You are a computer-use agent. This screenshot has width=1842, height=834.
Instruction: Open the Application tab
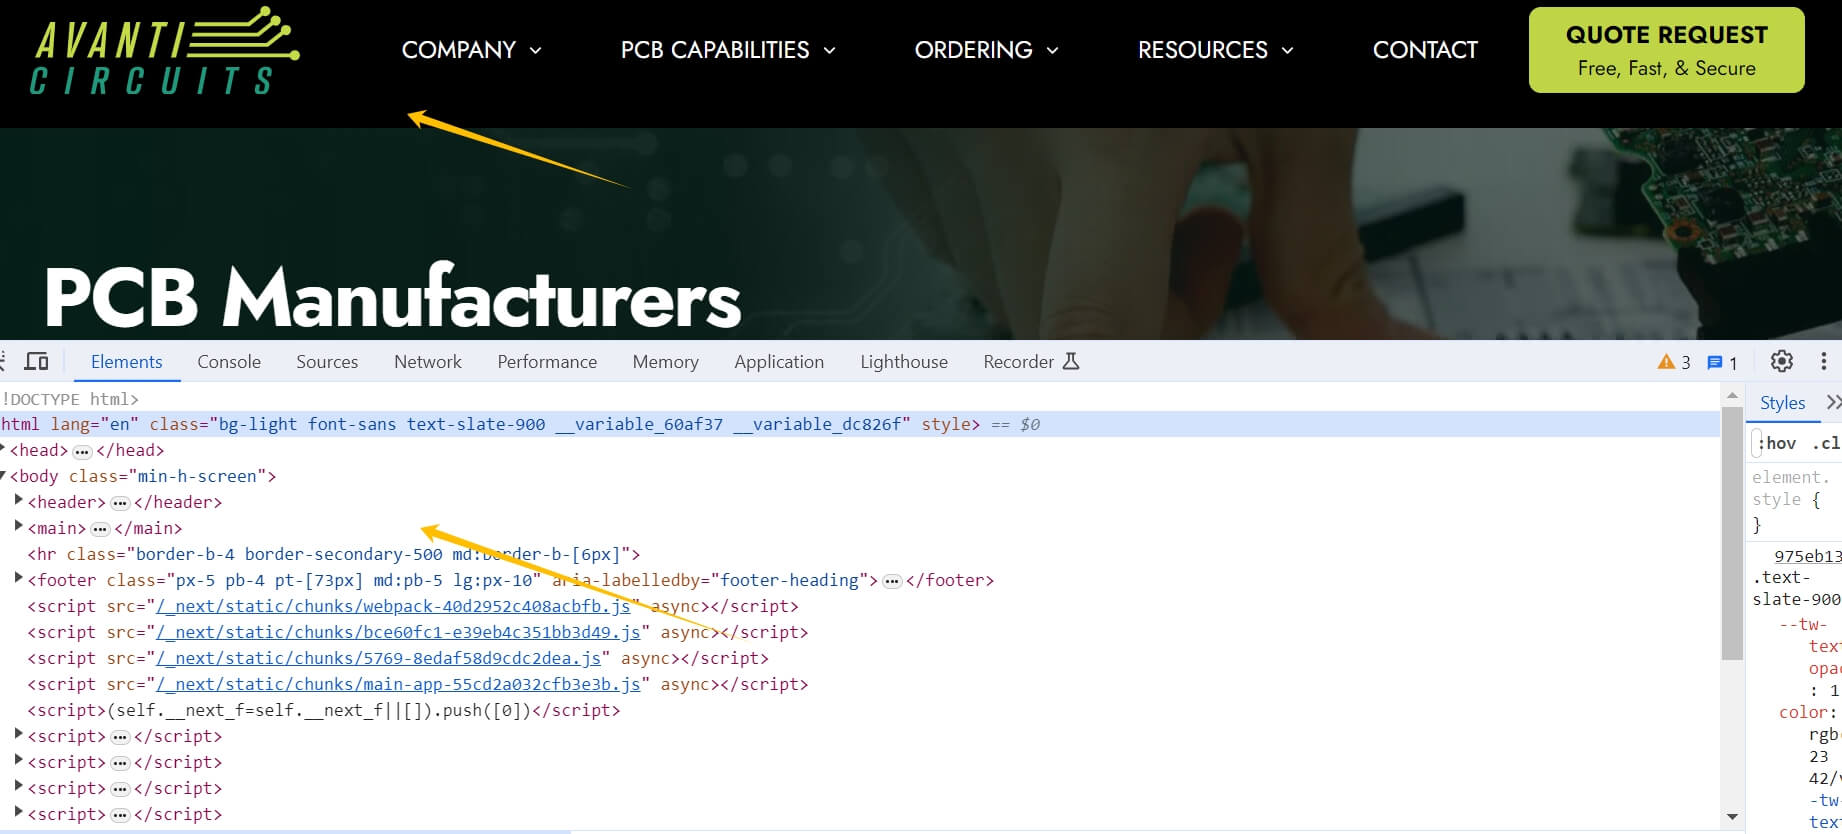pos(779,362)
